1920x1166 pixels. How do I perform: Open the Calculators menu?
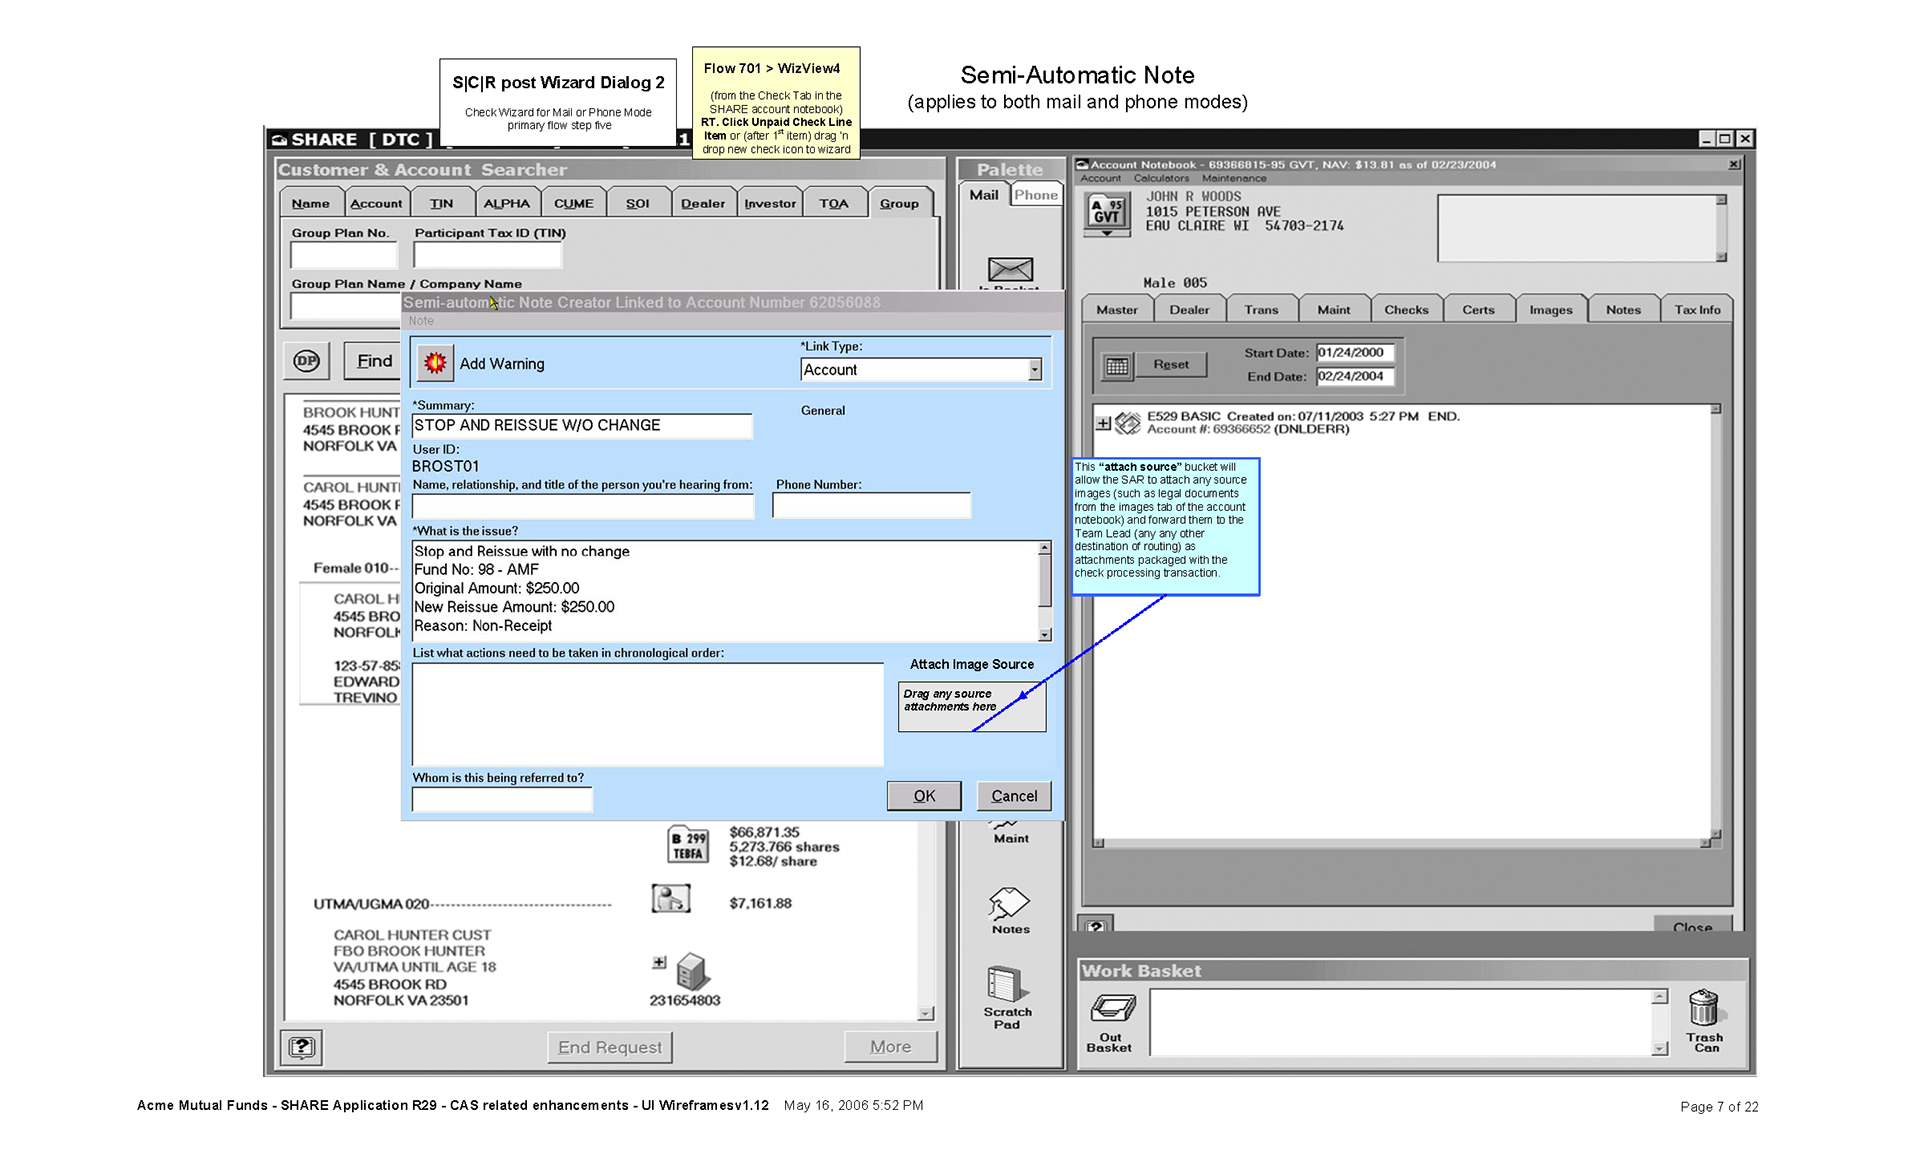[x=1161, y=178]
